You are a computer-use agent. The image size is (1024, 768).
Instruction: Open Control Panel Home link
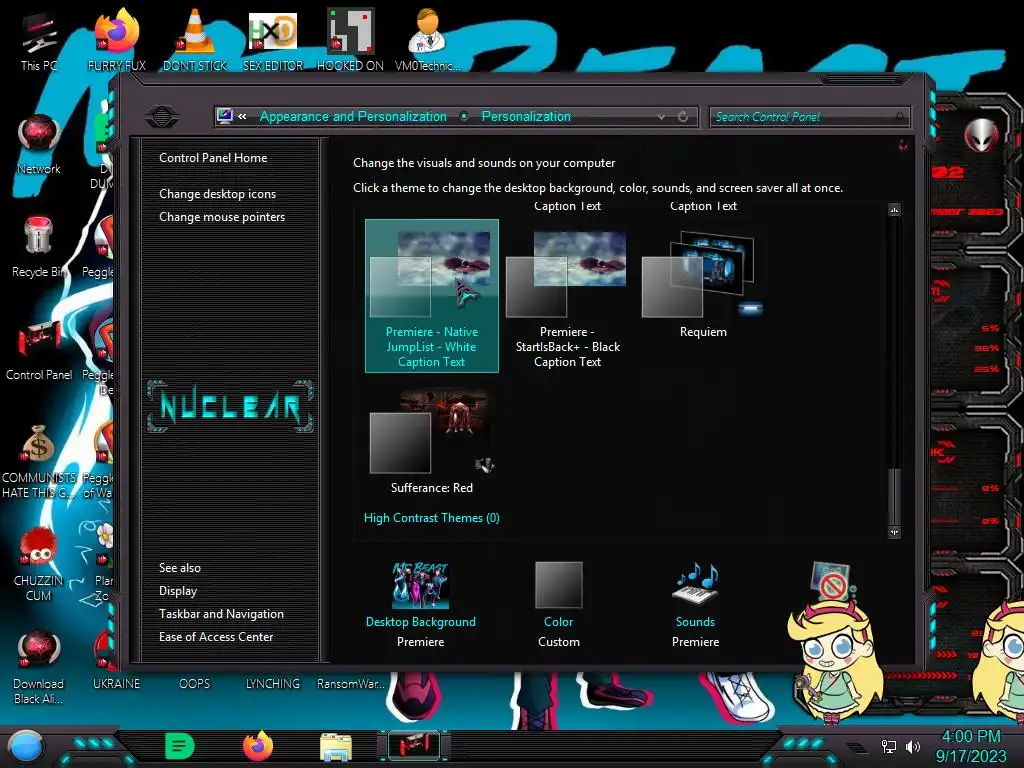tap(213, 157)
